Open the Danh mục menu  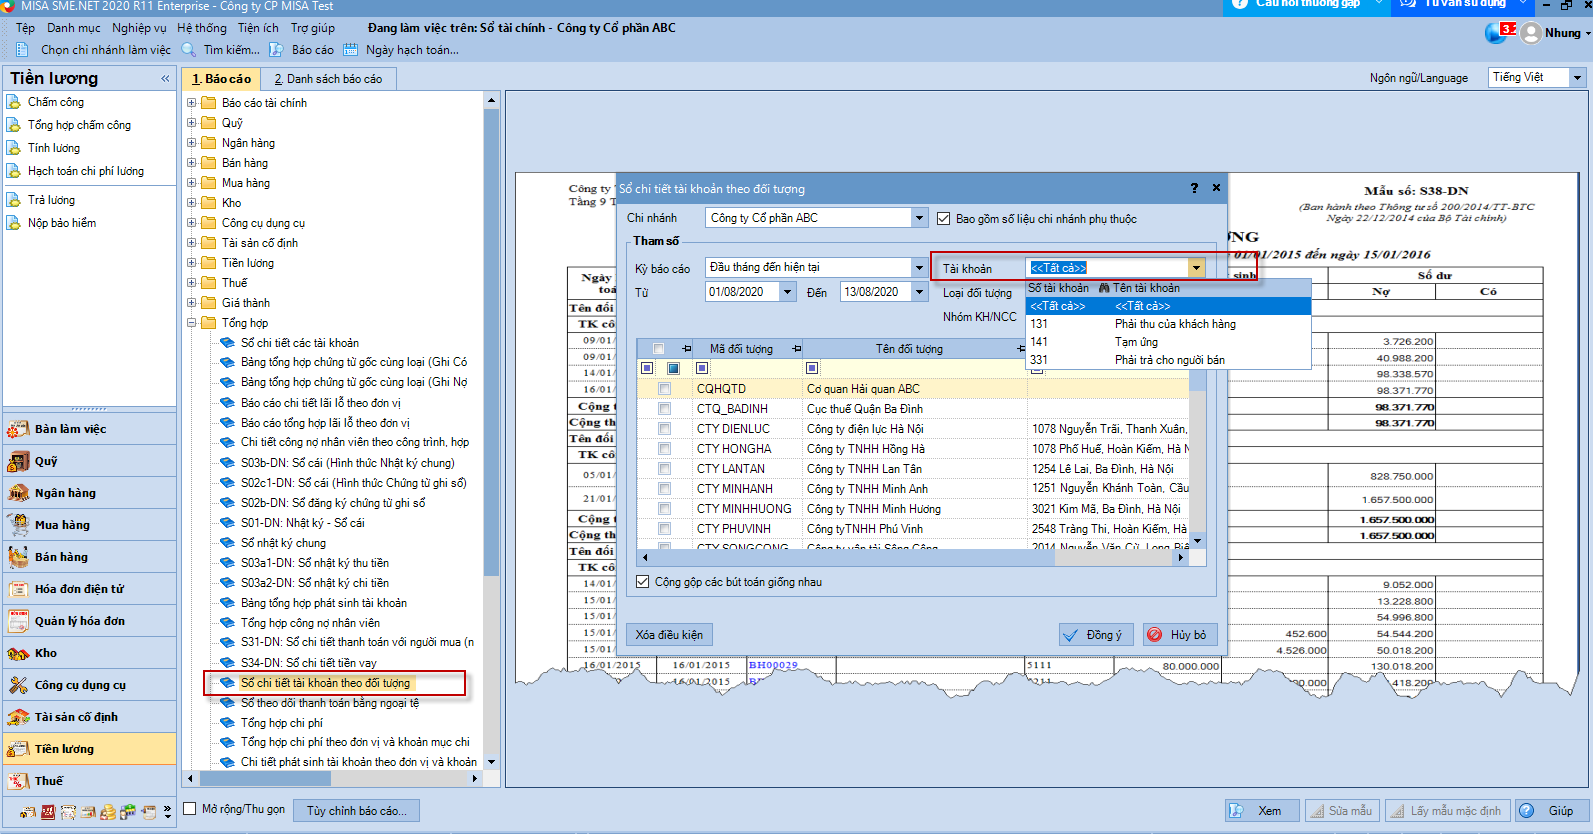coord(74,28)
